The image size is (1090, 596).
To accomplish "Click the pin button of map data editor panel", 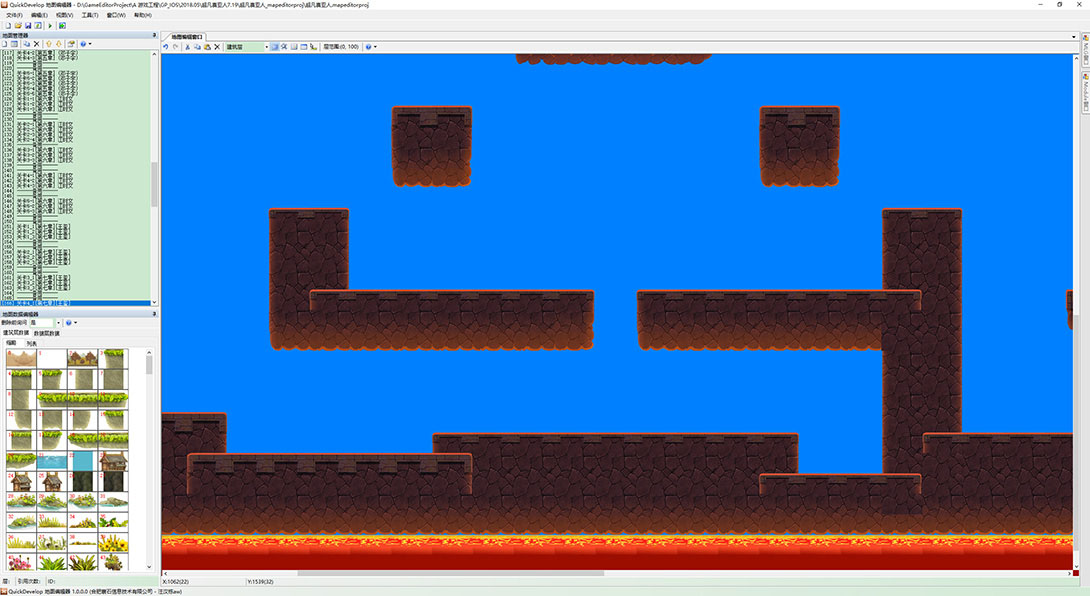I will click(x=154, y=314).
